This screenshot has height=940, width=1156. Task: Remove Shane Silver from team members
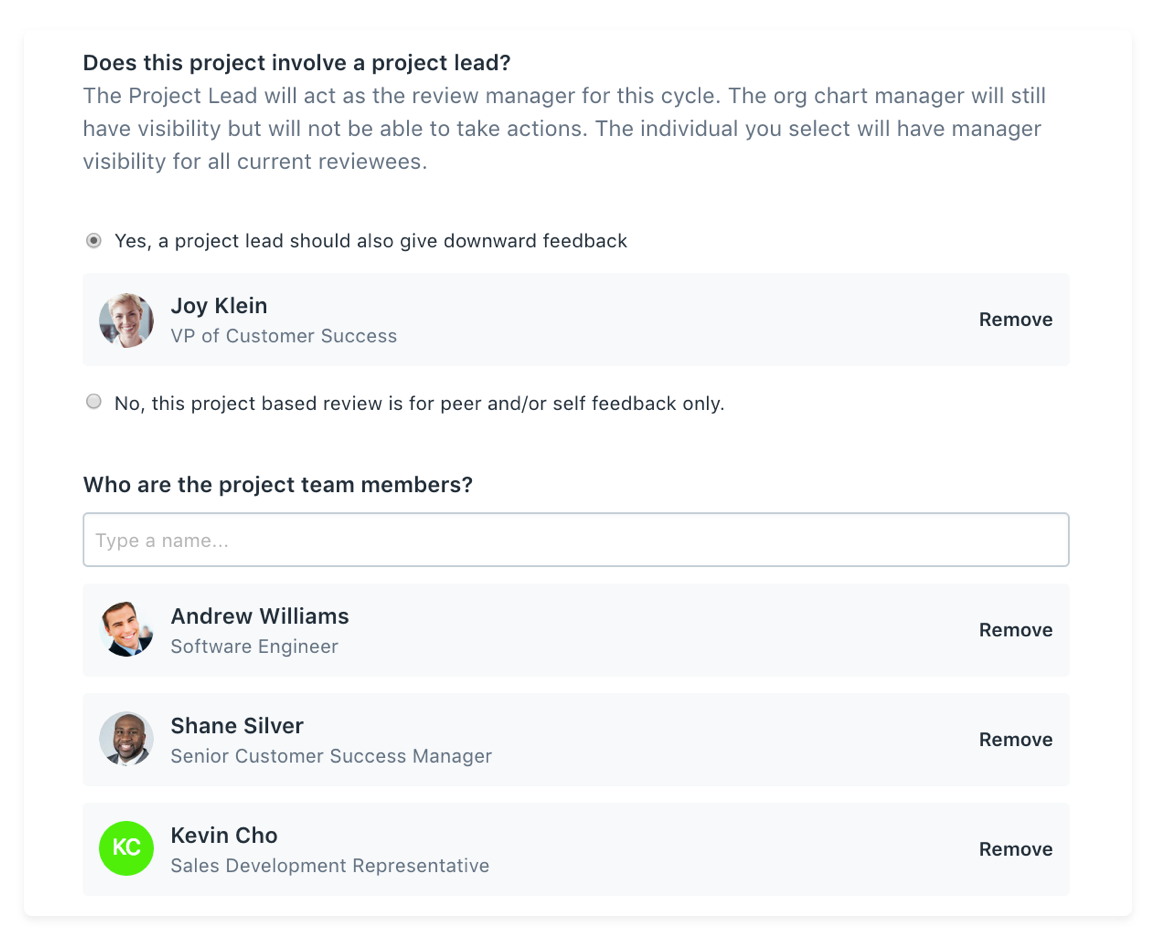pyautogui.click(x=1015, y=739)
